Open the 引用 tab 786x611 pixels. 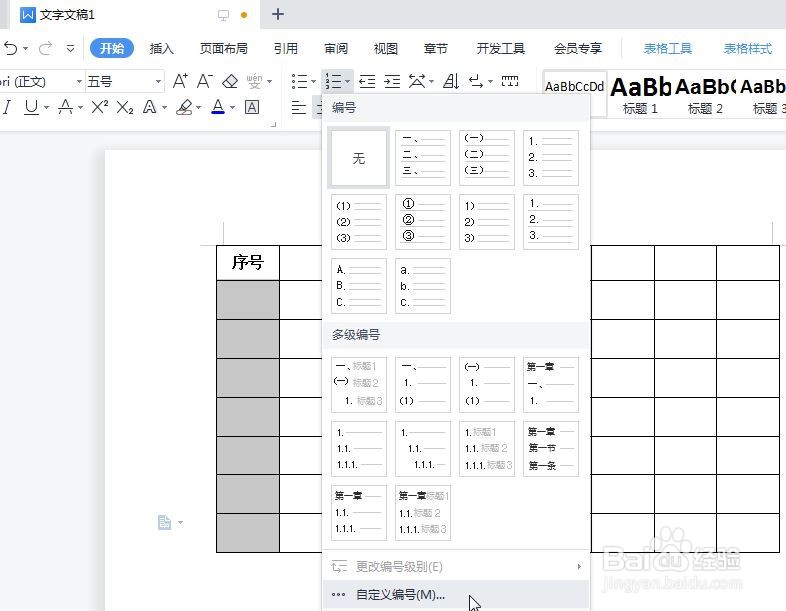(286, 49)
